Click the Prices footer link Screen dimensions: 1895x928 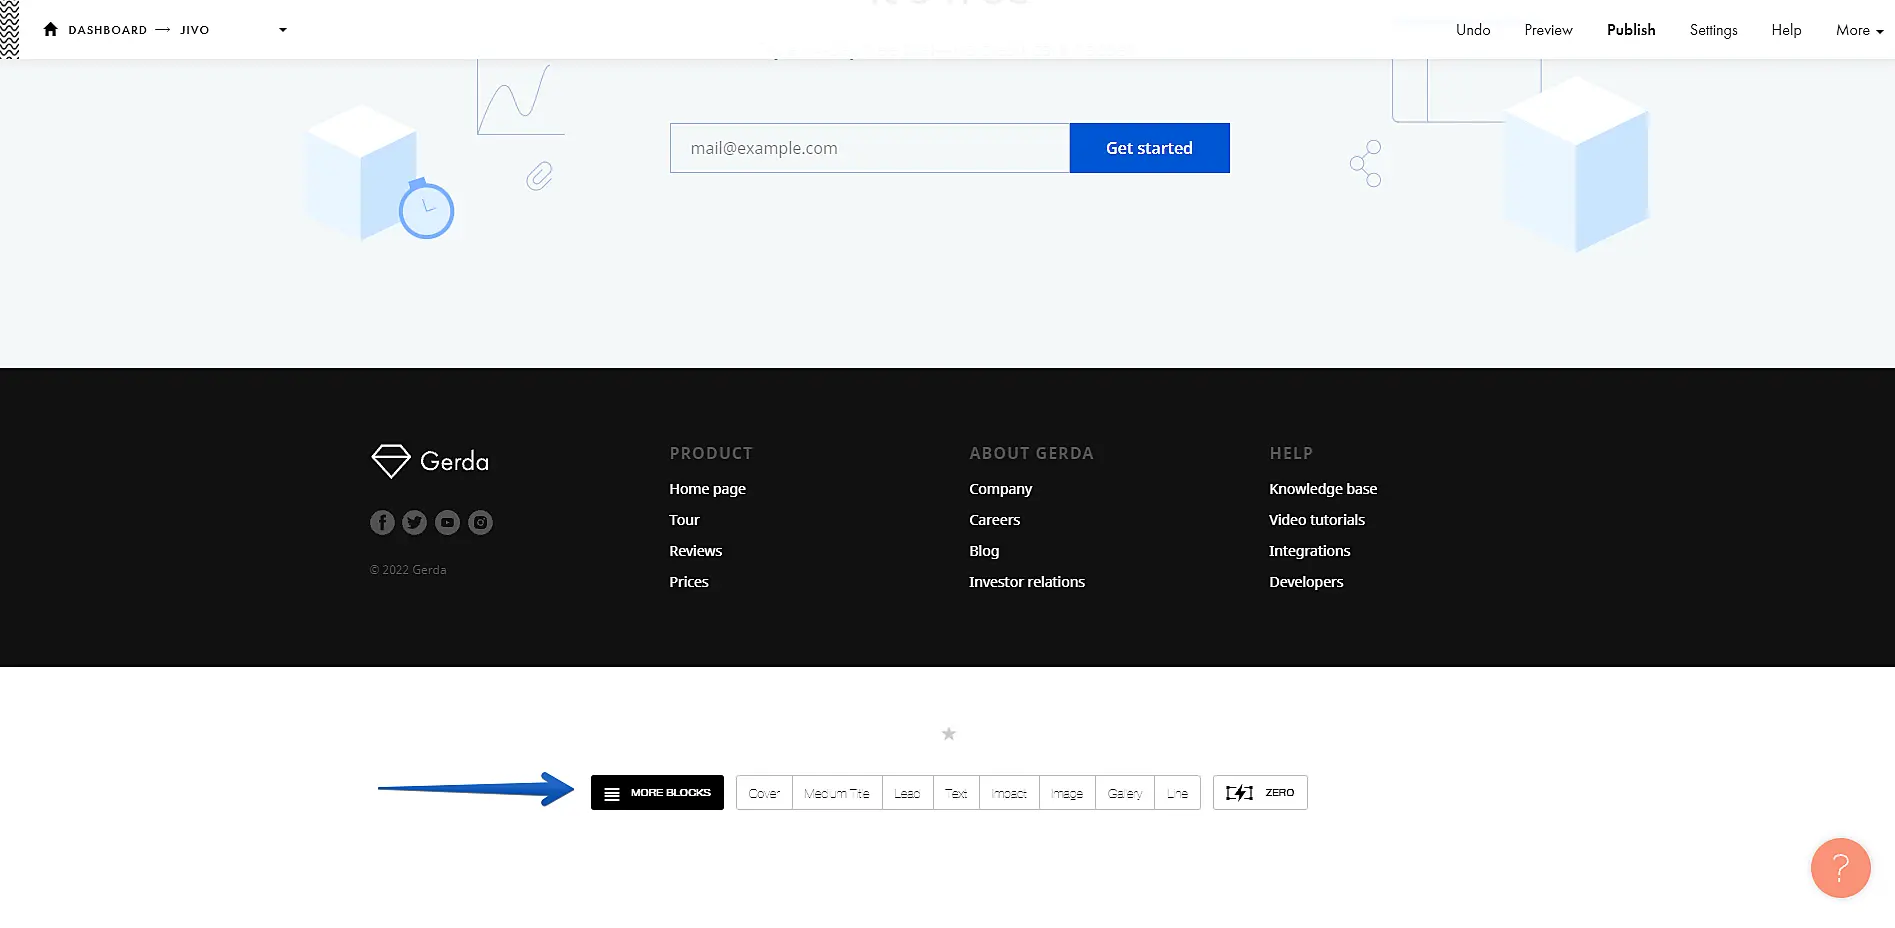coord(689,582)
